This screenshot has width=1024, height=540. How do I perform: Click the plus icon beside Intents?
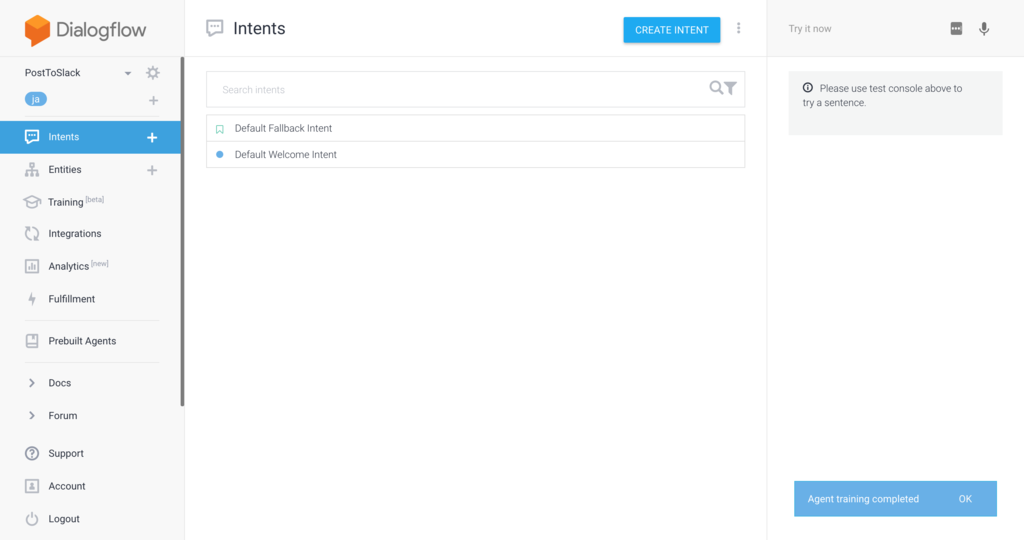(x=152, y=137)
